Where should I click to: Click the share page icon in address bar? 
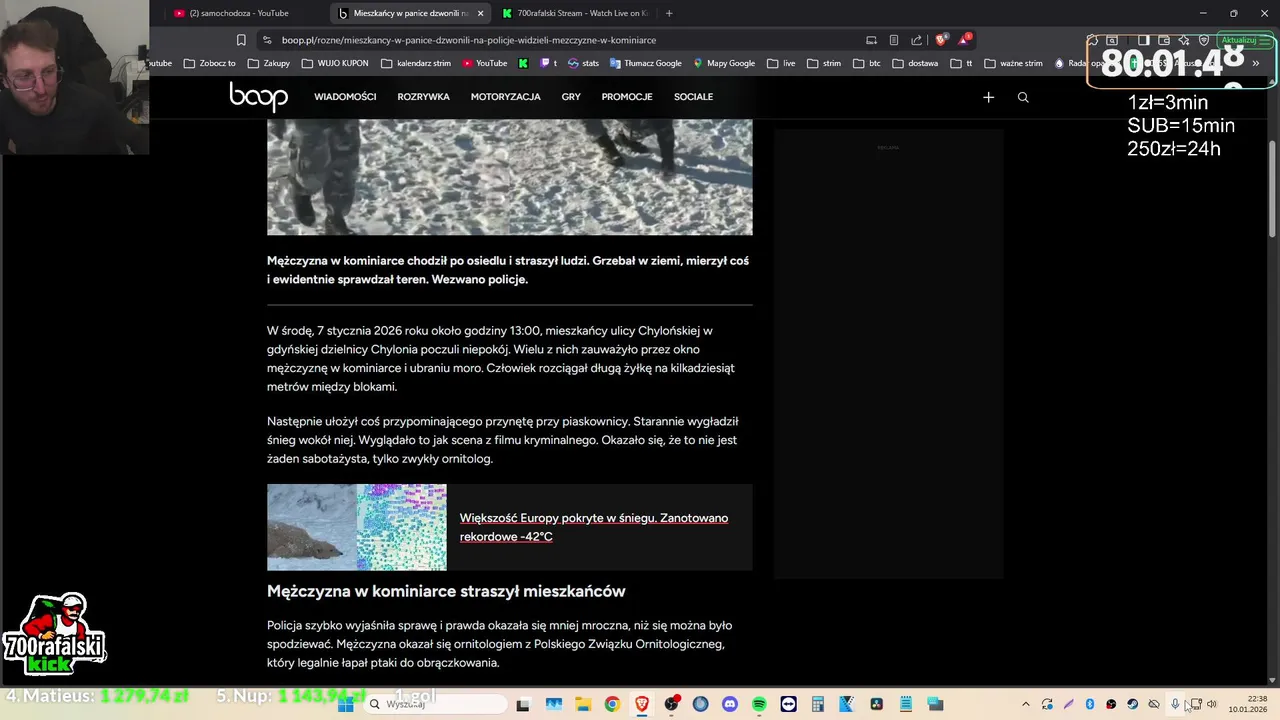[x=916, y=40]
